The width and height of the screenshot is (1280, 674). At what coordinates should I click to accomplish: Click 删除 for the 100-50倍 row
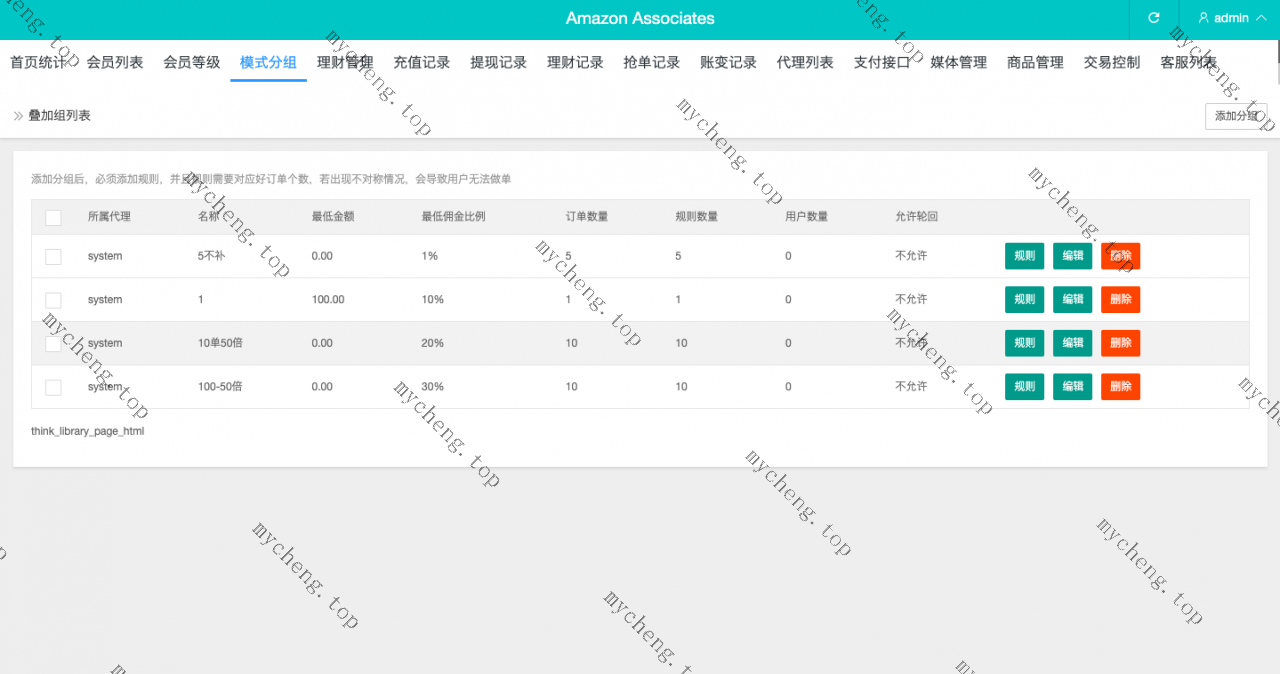tap(1120, 387)
